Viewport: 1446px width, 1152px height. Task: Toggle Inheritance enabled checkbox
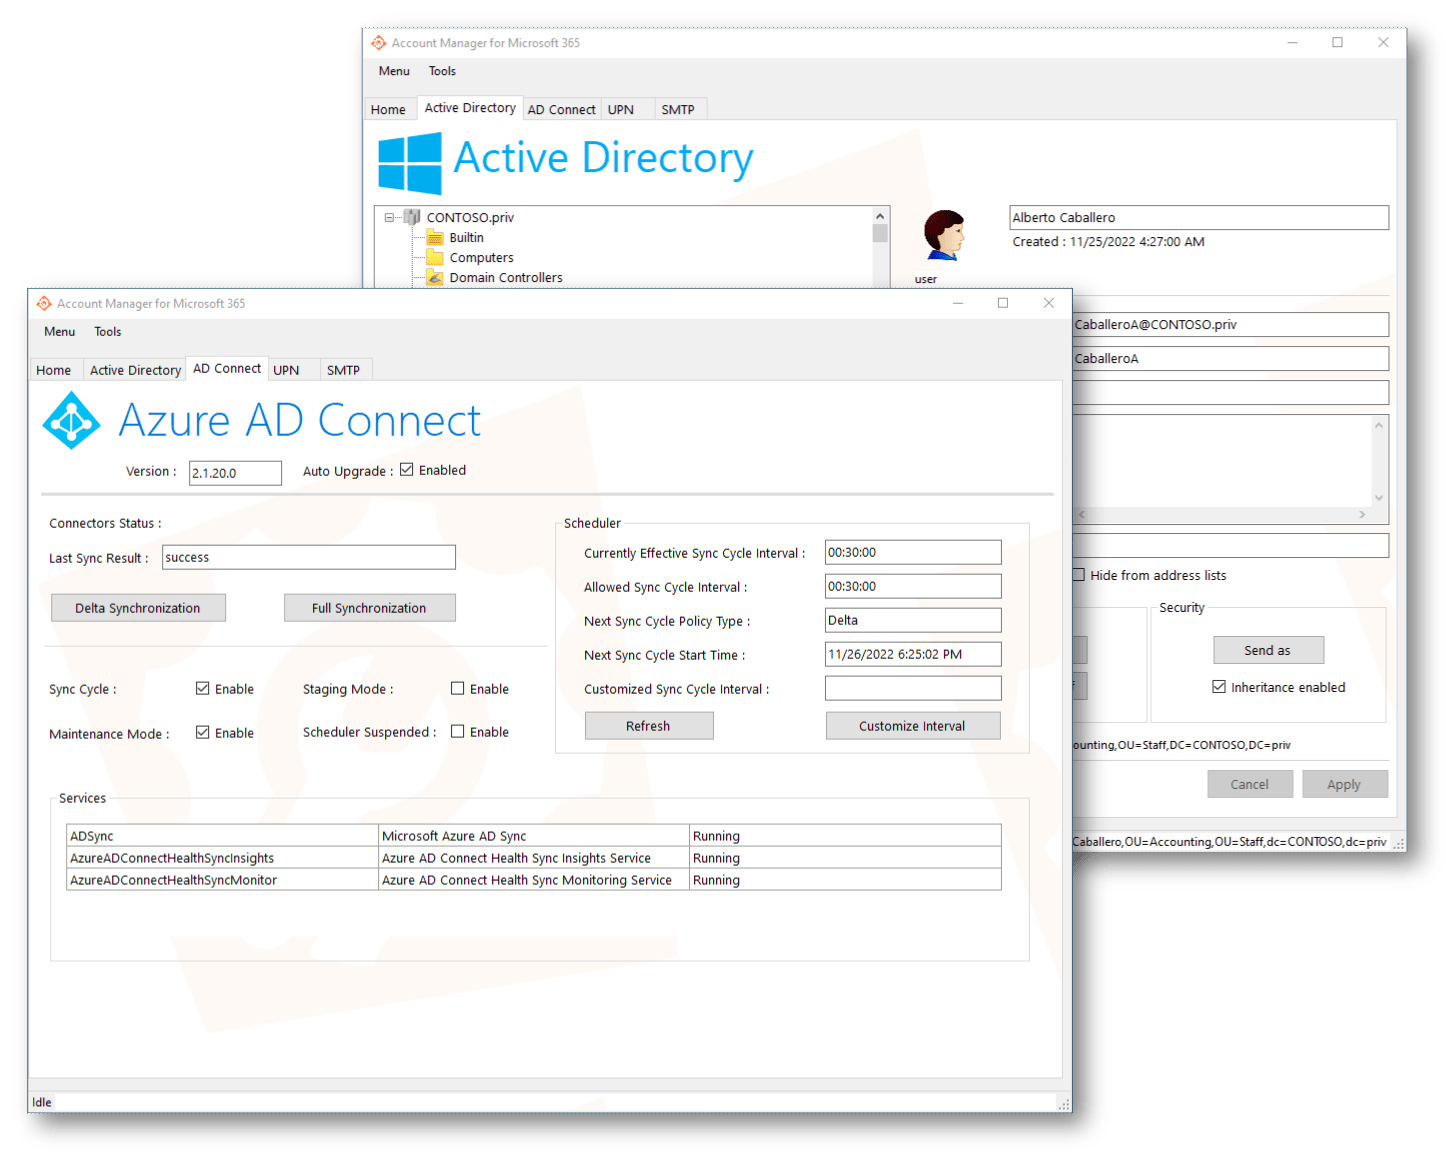click(x=1219, y=687)
